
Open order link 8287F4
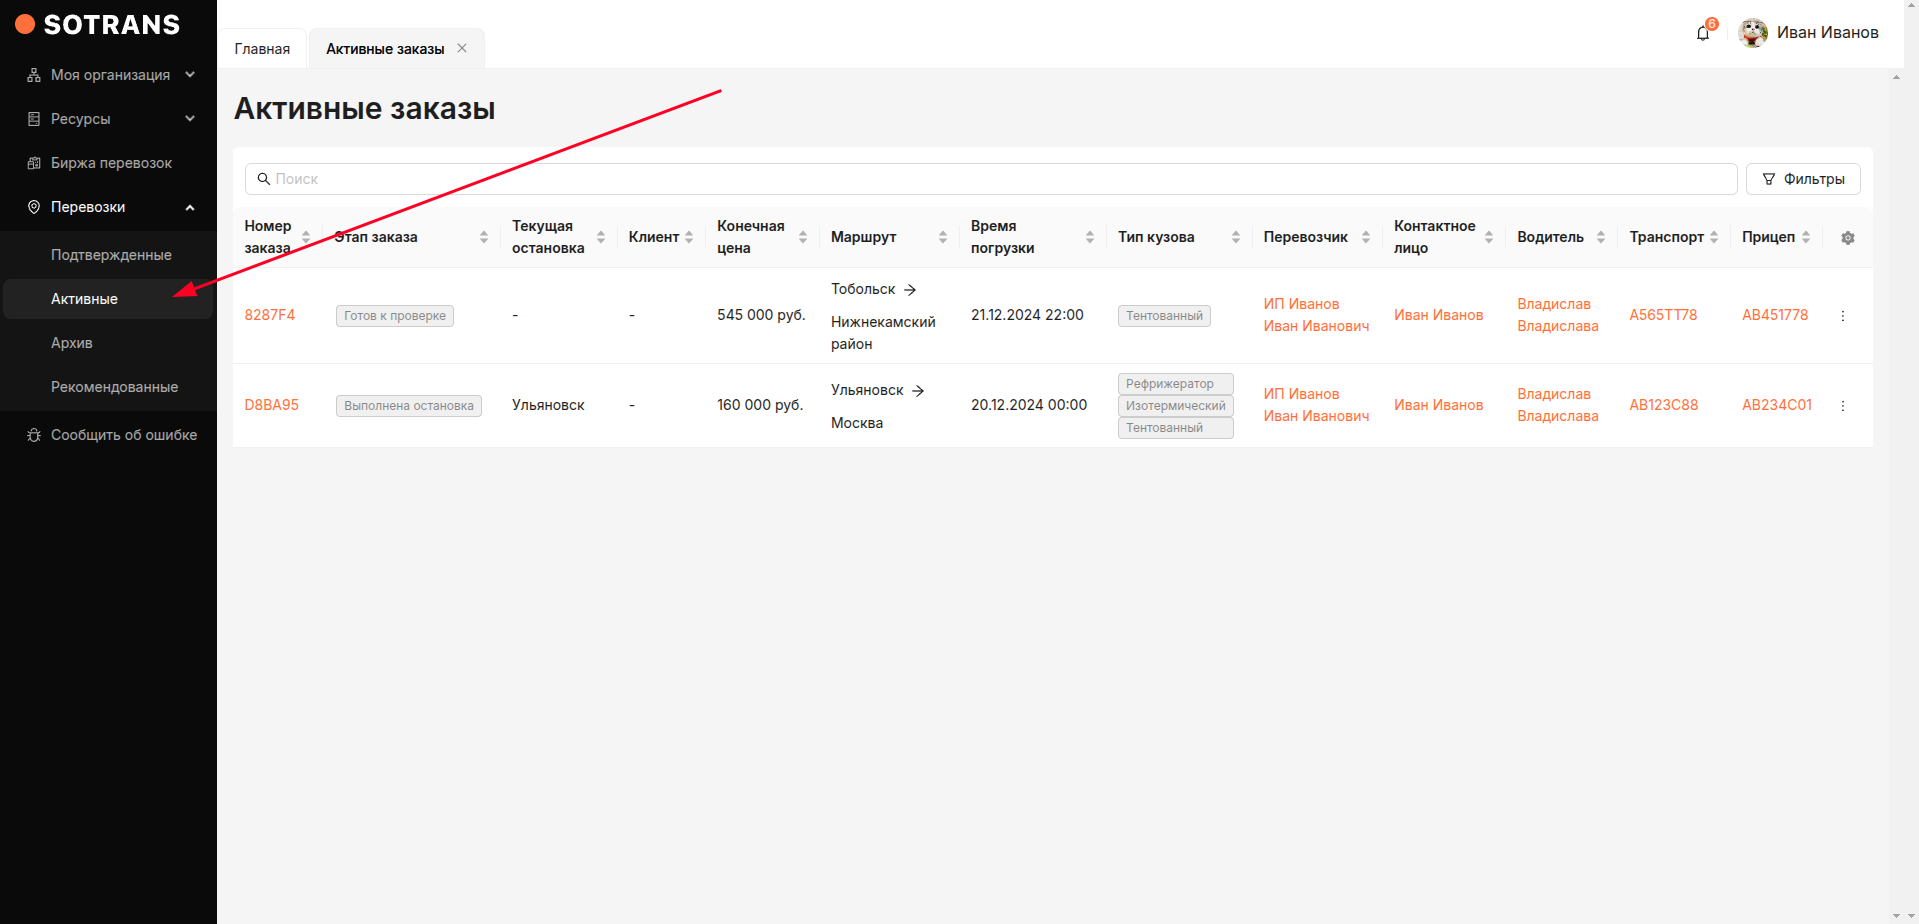coord(270,315)
